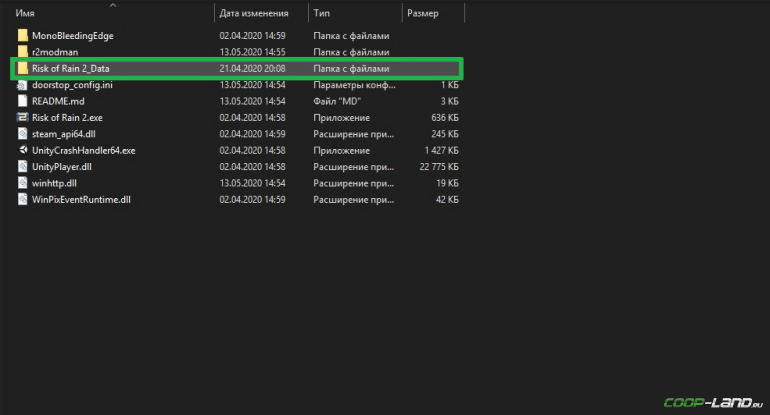Click the MonoBleedingEdge folder icon

tap(23, 35)
